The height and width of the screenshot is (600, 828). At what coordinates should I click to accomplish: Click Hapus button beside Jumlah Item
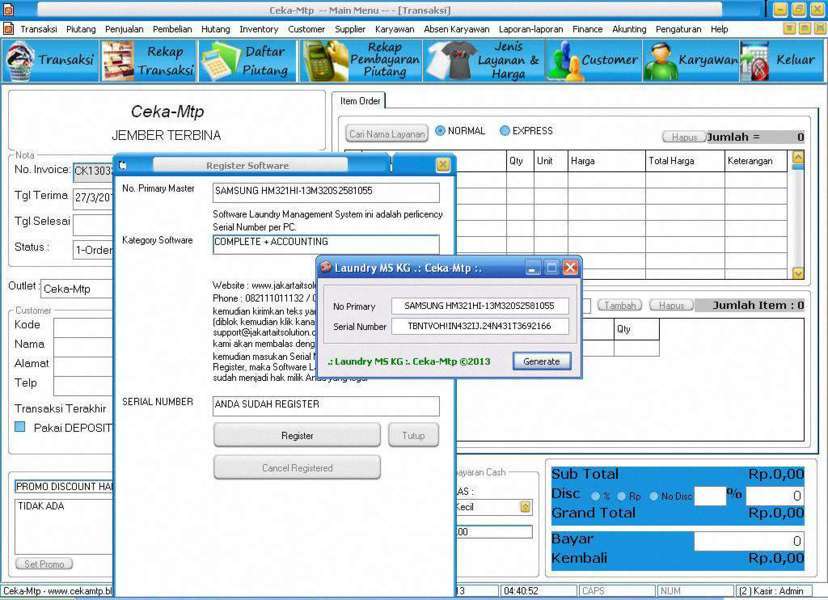pos(671,305)
